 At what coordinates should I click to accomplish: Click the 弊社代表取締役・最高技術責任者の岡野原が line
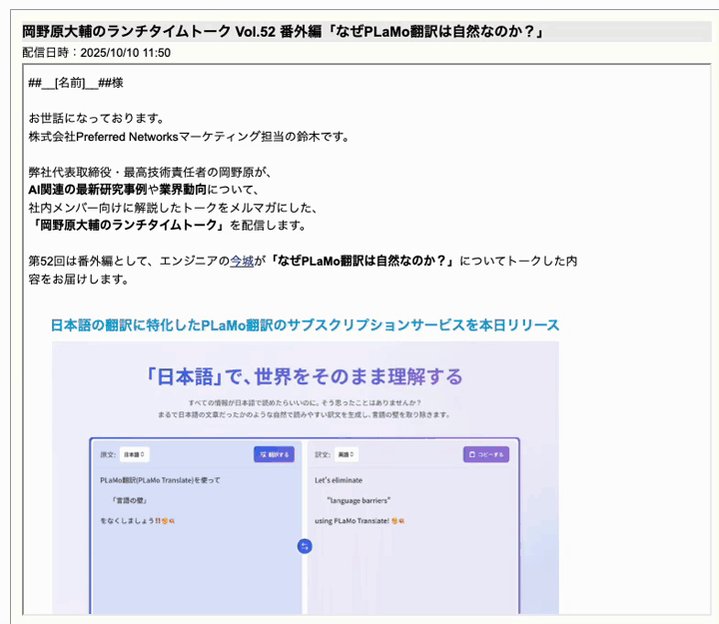coord(150,172)
